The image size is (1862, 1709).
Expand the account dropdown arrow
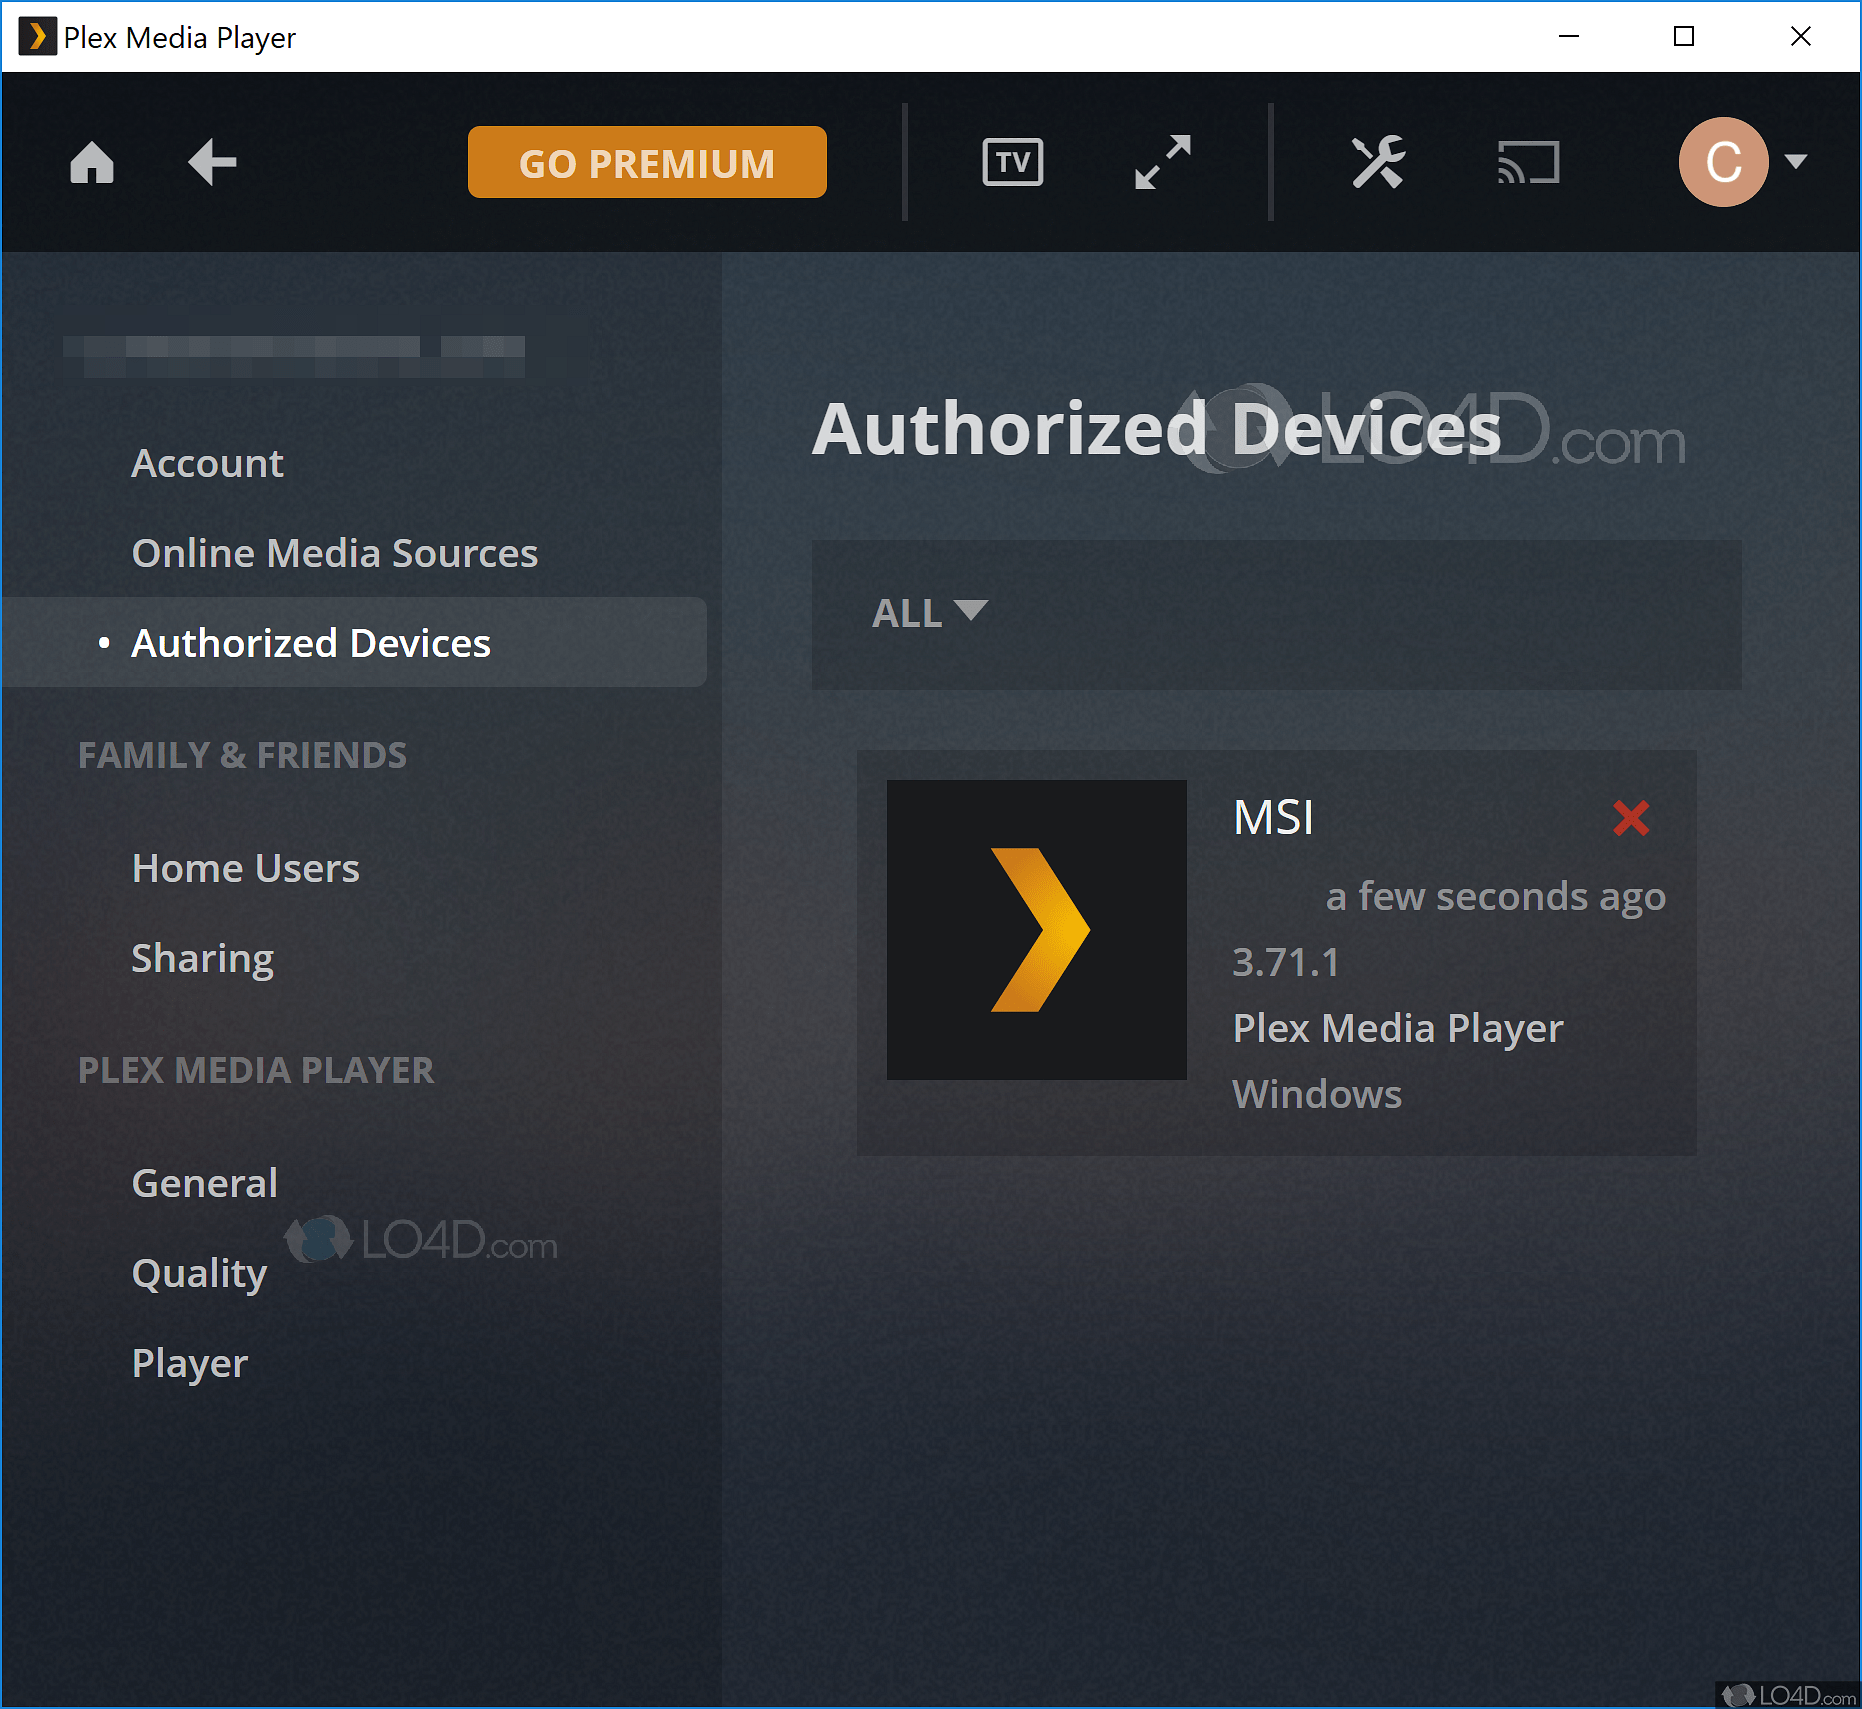pyautogui.click(x=1796, y=161)
